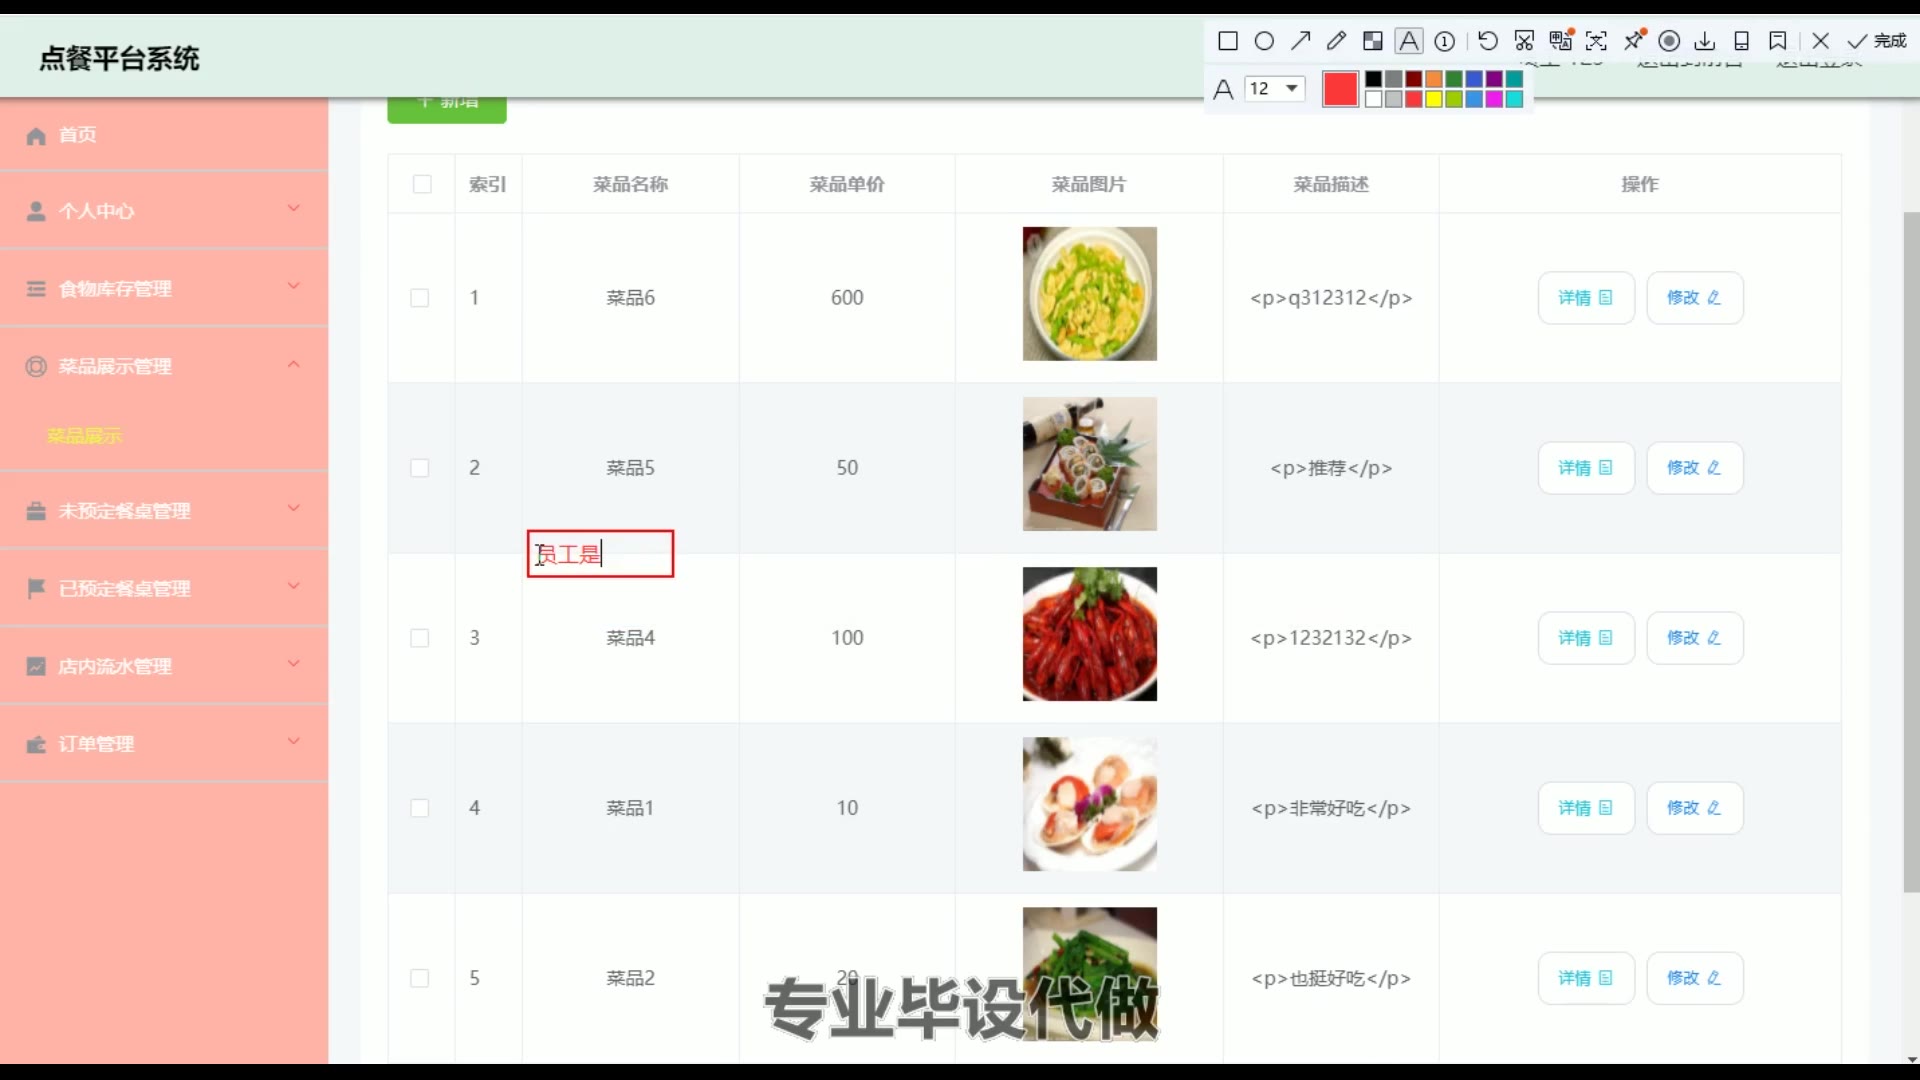Image resolution: width=1920 pixels, height=1080 pixels.
Task: Open the 菜品4 crayfish thumbnail
Action: 1090,634
